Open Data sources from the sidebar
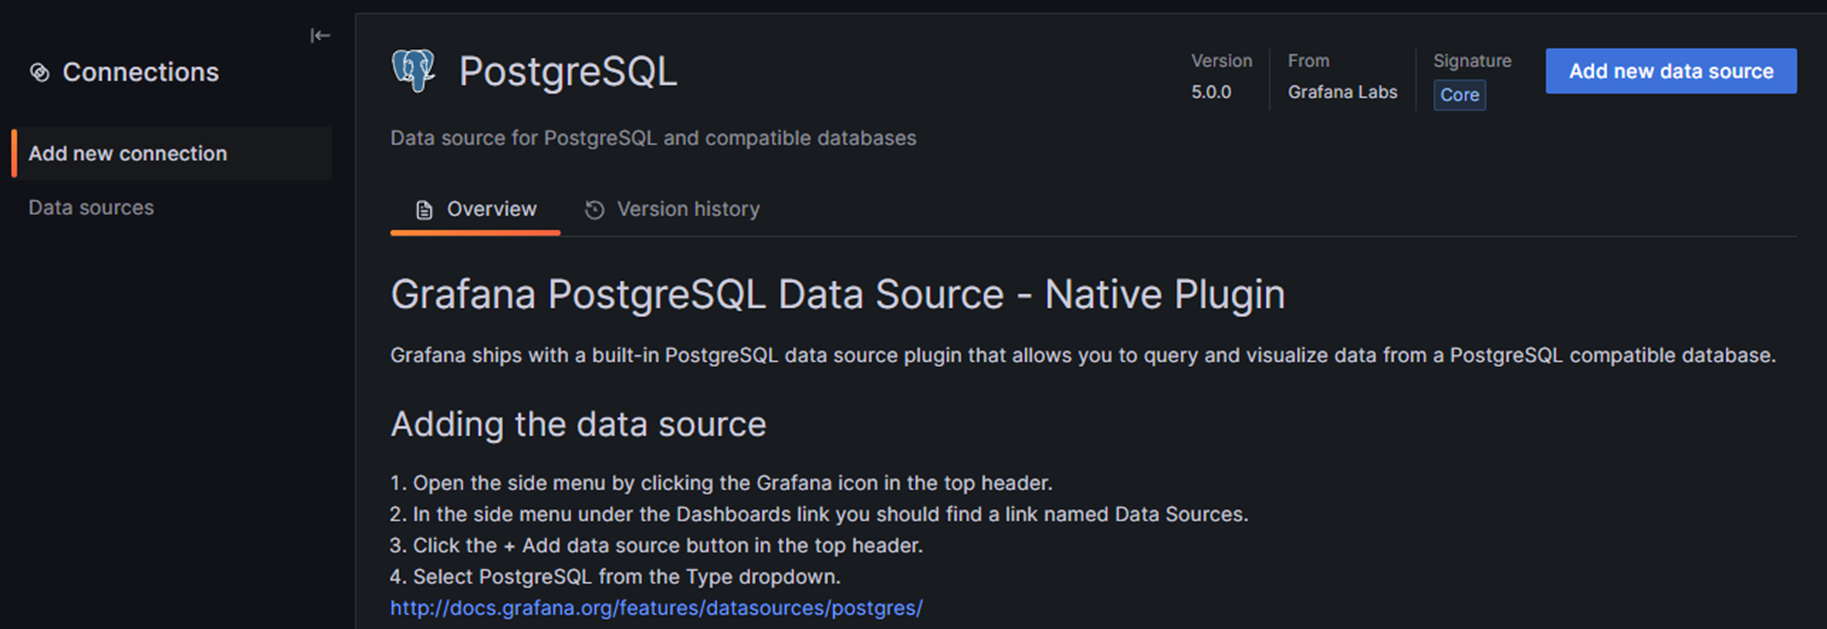Image resolution: width=1827 pixels, height=629 pixels. (x=91, y=207)
